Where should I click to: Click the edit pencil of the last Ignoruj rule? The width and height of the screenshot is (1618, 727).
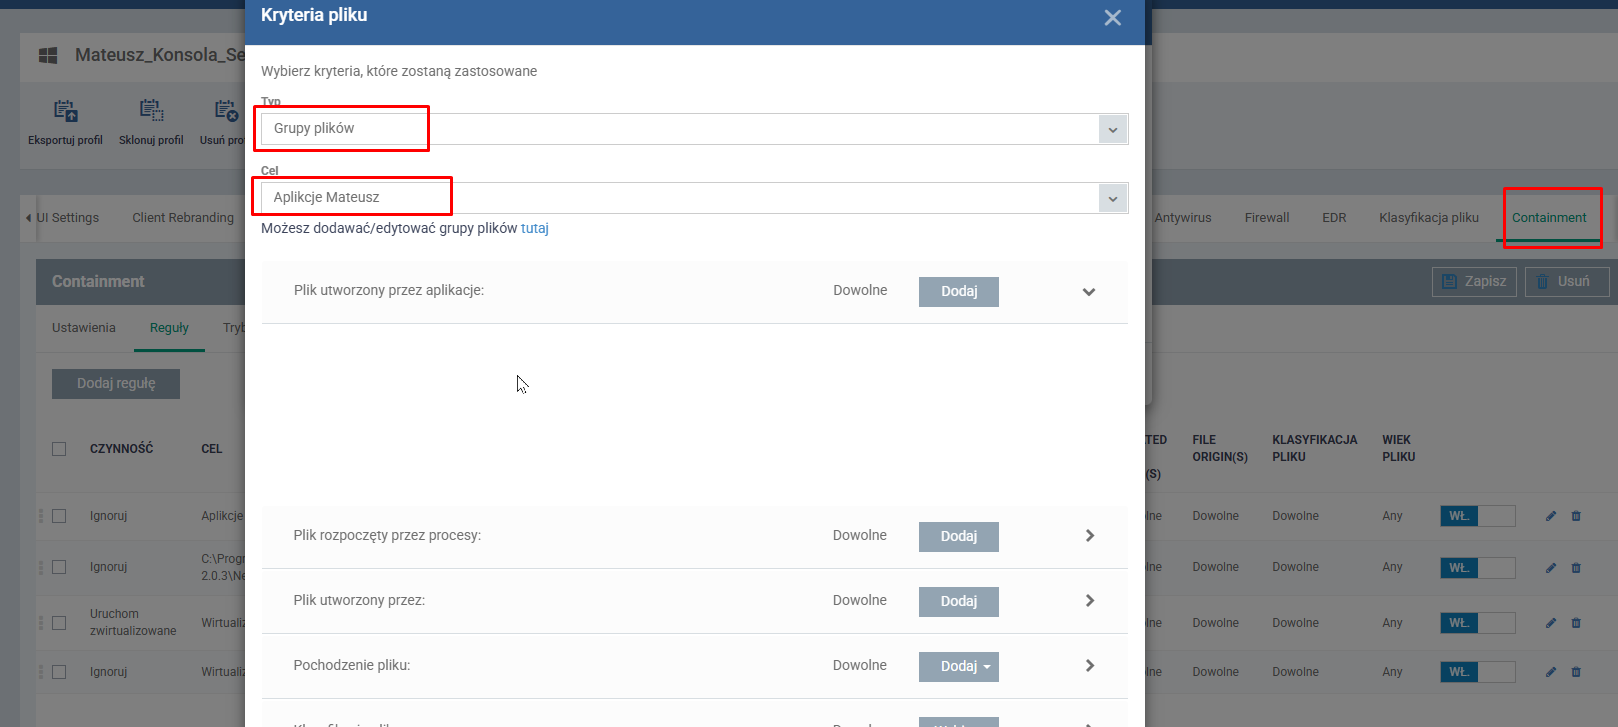point(1551,672)
